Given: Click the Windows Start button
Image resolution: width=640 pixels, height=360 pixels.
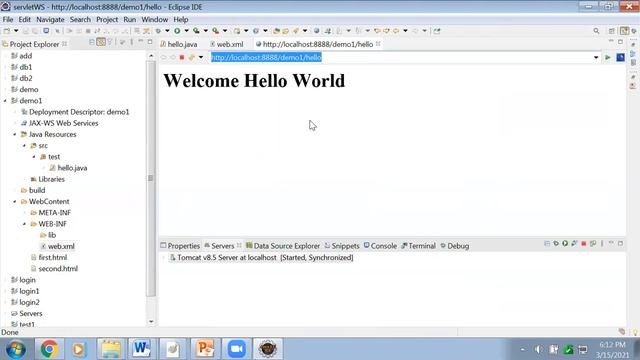Looking at the screenshot, I should click(16, 349).
